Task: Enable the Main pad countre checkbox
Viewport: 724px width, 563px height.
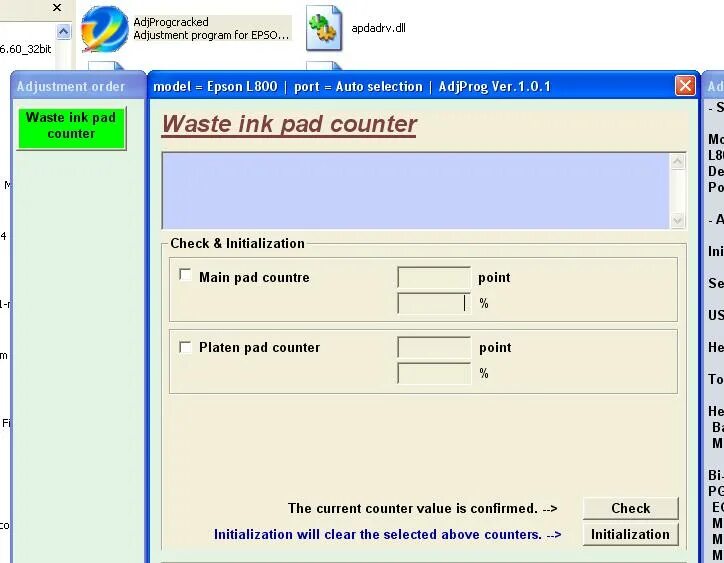Action: pos(185,275)
